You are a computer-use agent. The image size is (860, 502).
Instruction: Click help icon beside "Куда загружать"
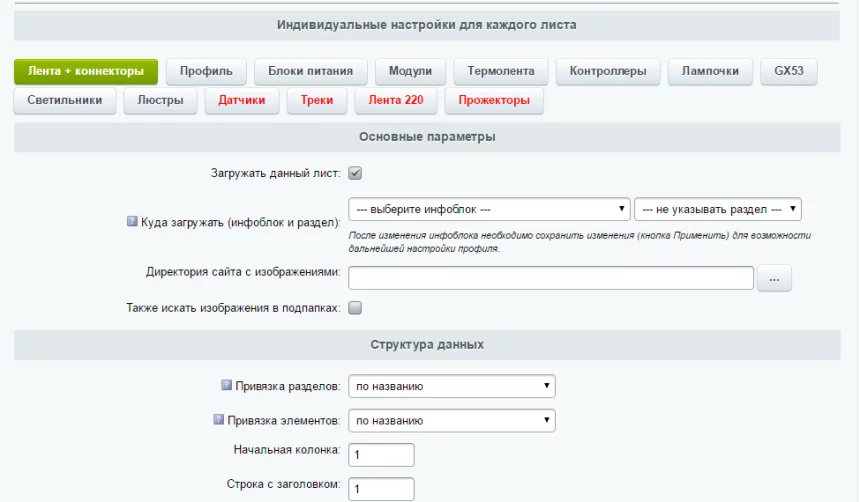tap(132, 221)
